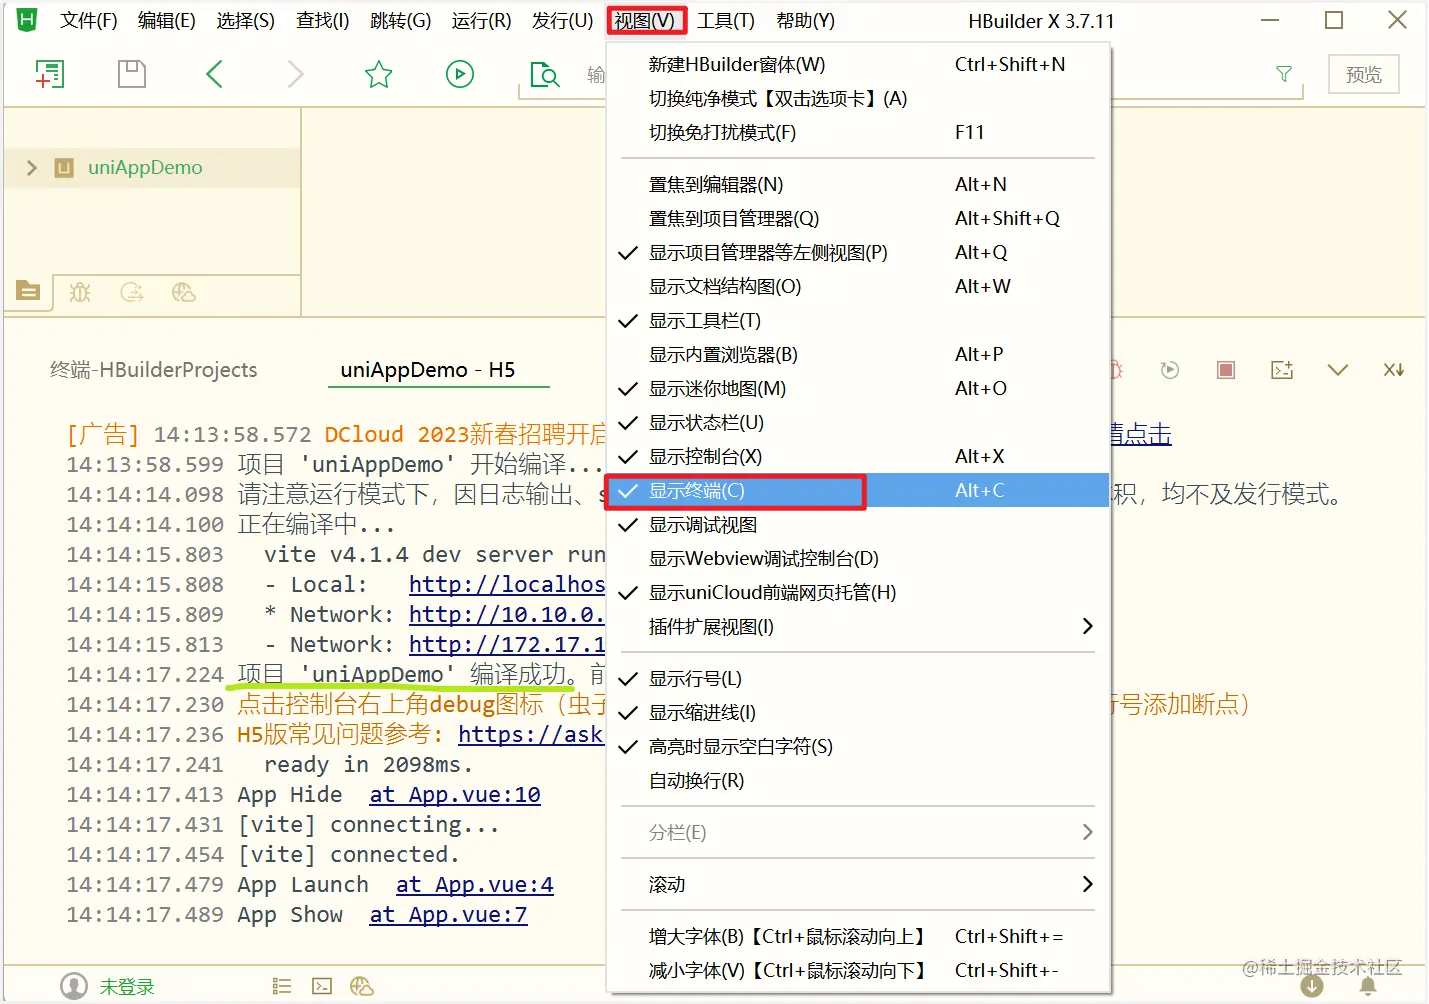Switch to uniAppDemo - H5 console tab
Image resolution: width=1429 pixels, height=1004 pixels.
pyautogui.click(x=428, y=370)
